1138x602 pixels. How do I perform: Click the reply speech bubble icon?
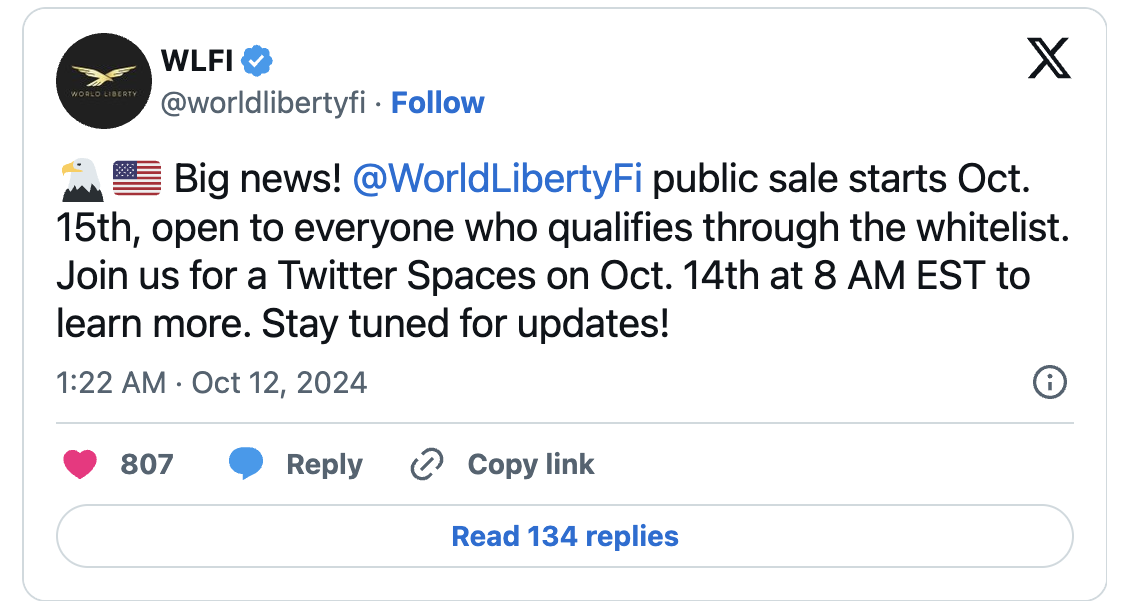(246, 464)
